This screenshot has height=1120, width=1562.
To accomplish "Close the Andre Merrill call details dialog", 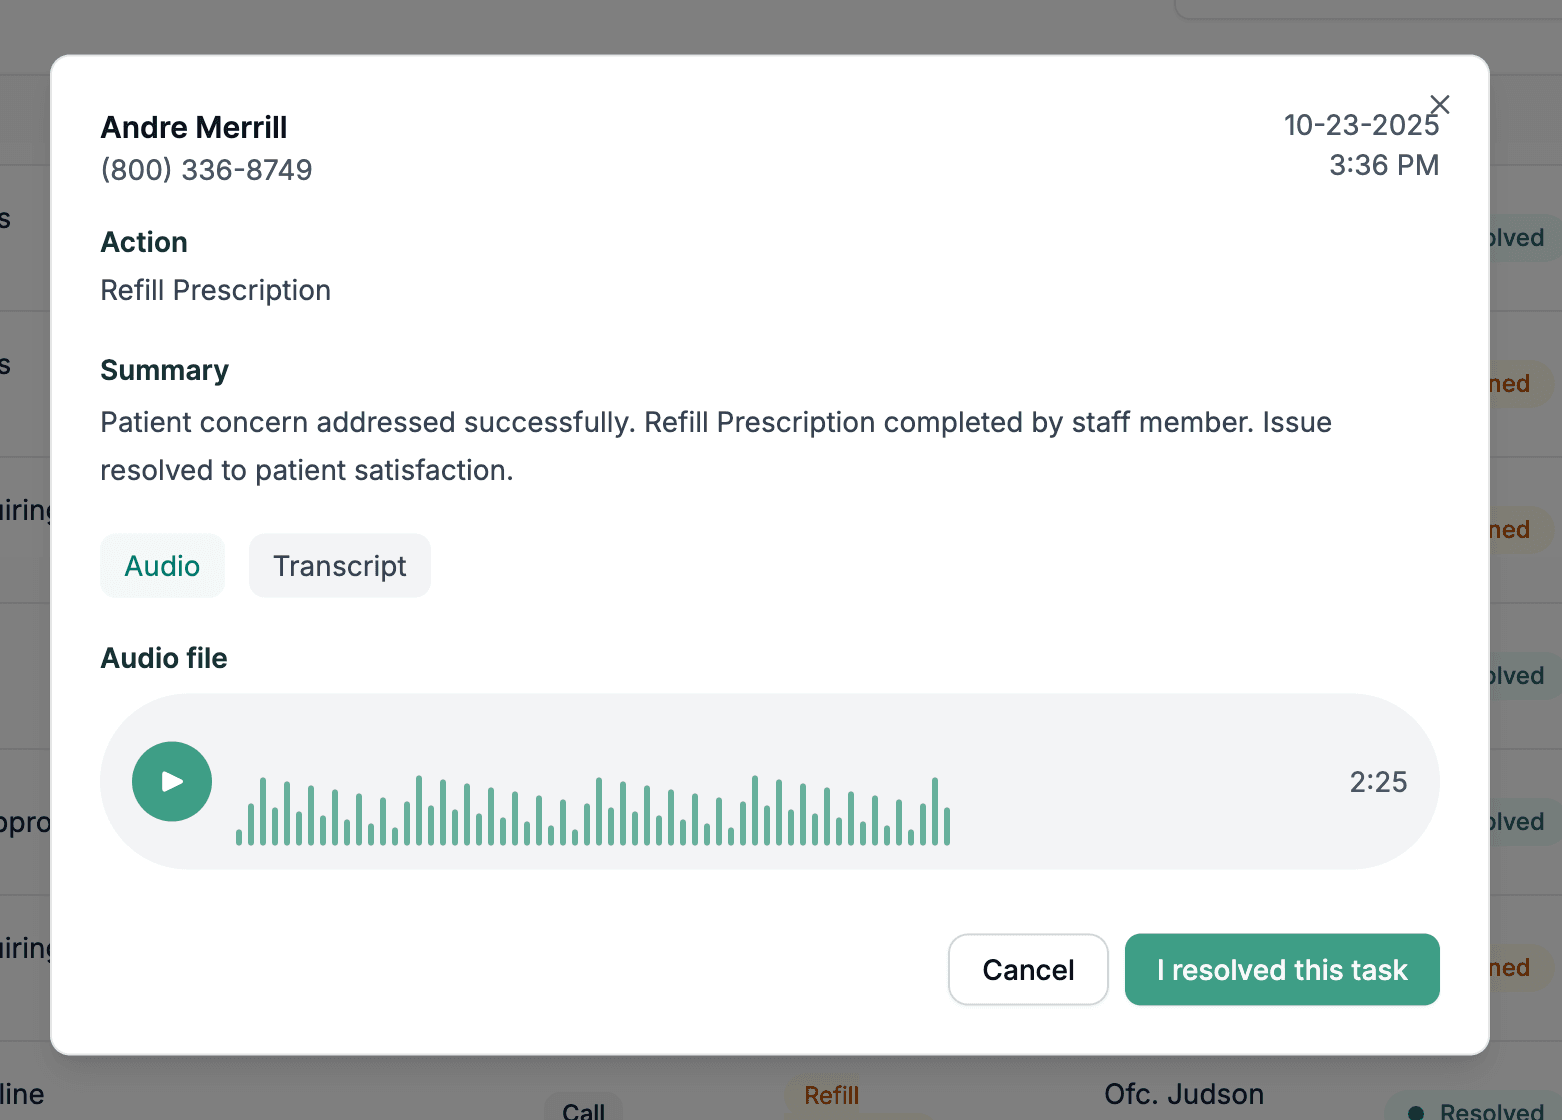I will [1439, 105].
